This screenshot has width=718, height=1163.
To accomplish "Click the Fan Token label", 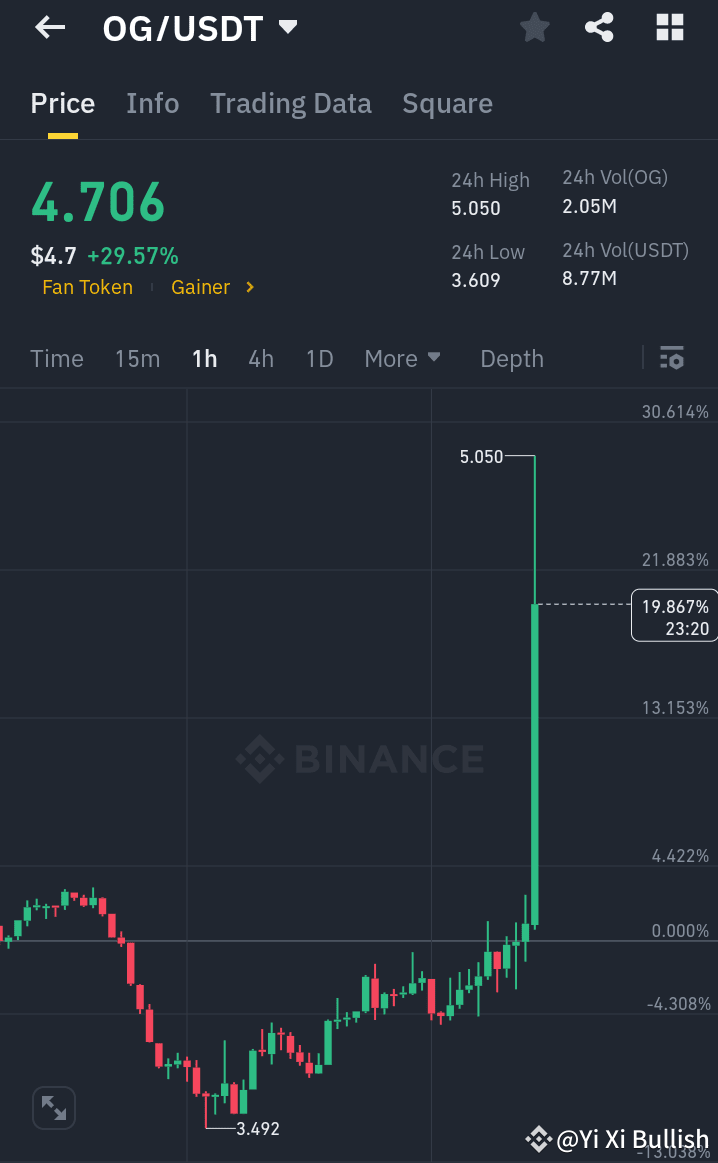I will point(87,287).
